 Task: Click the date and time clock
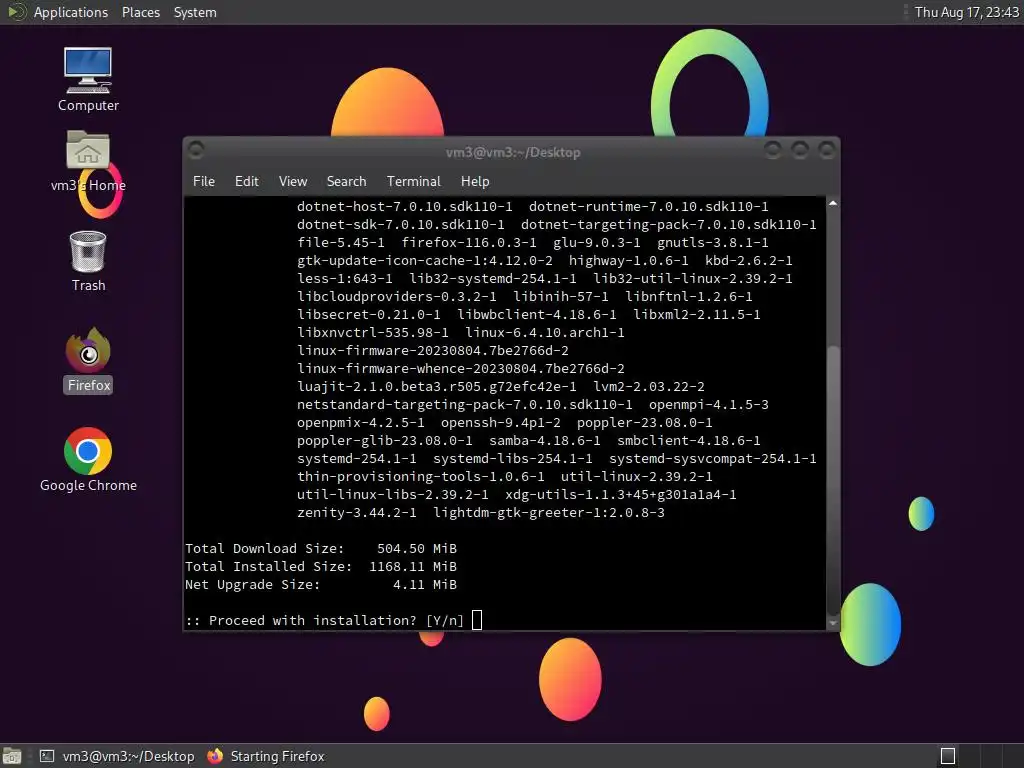pos(967,12)
